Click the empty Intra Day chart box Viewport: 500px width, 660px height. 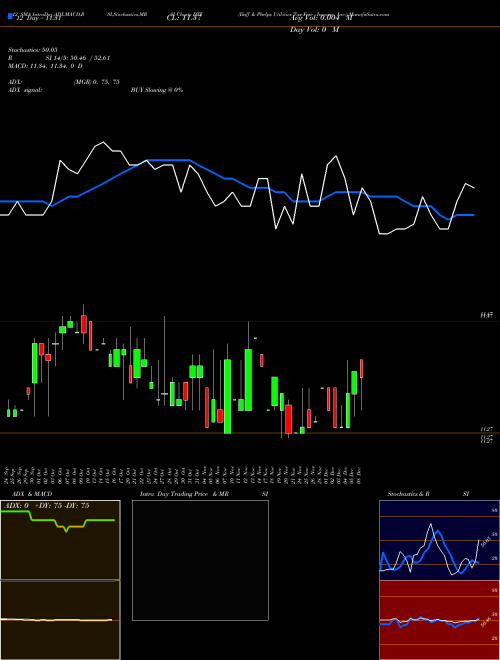pos(200,560)
